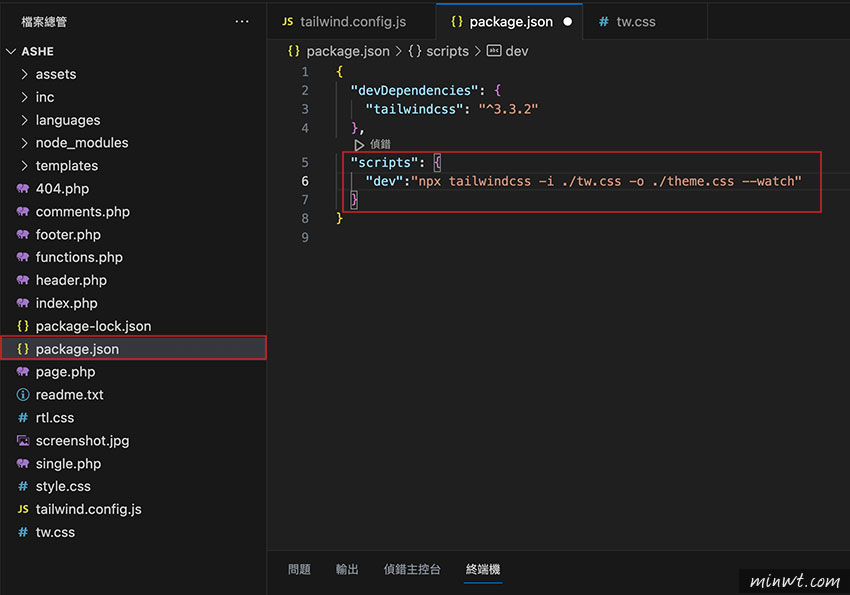Click the PHP icon beside page.php
This screenshot has height=595, width=850.
23,372
